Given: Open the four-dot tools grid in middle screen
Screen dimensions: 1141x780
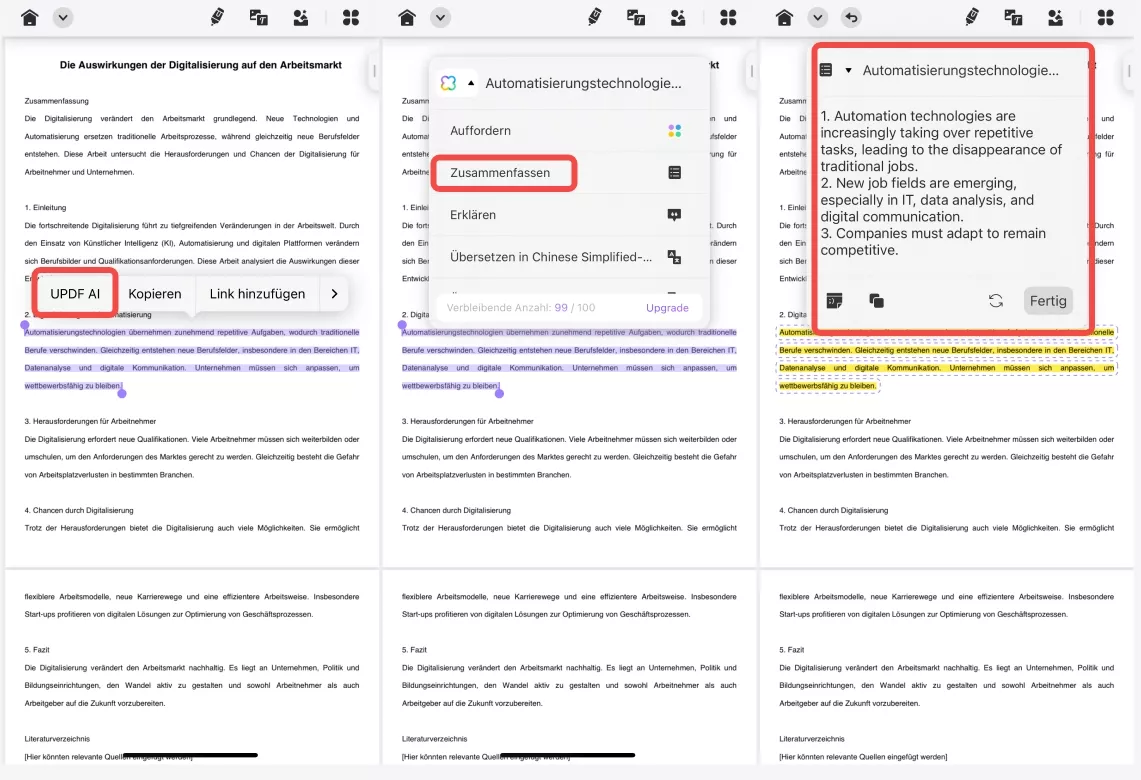Looking at the screenshot, I should click(x=728, y=17).
